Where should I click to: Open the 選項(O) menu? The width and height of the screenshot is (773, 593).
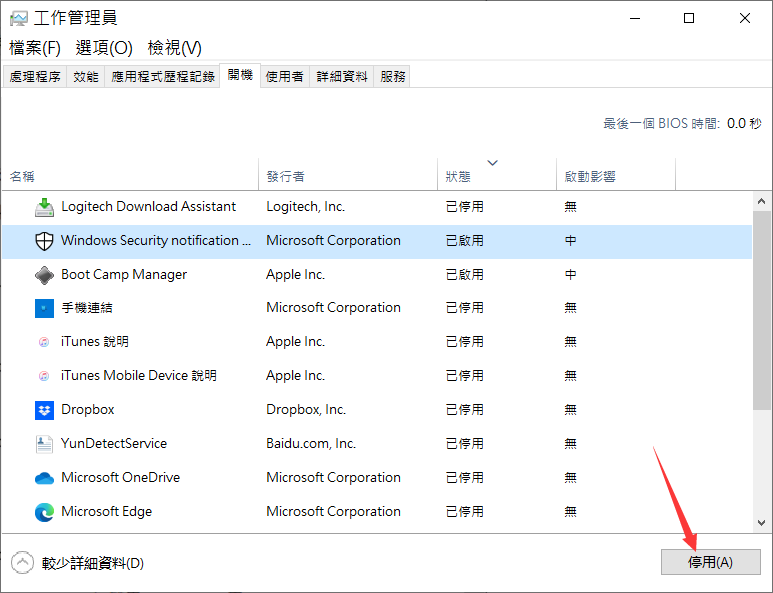click(104, 48)
